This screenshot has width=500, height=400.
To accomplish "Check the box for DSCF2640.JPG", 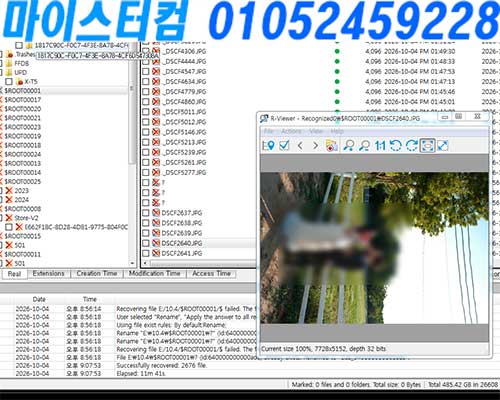I will 146,243.
